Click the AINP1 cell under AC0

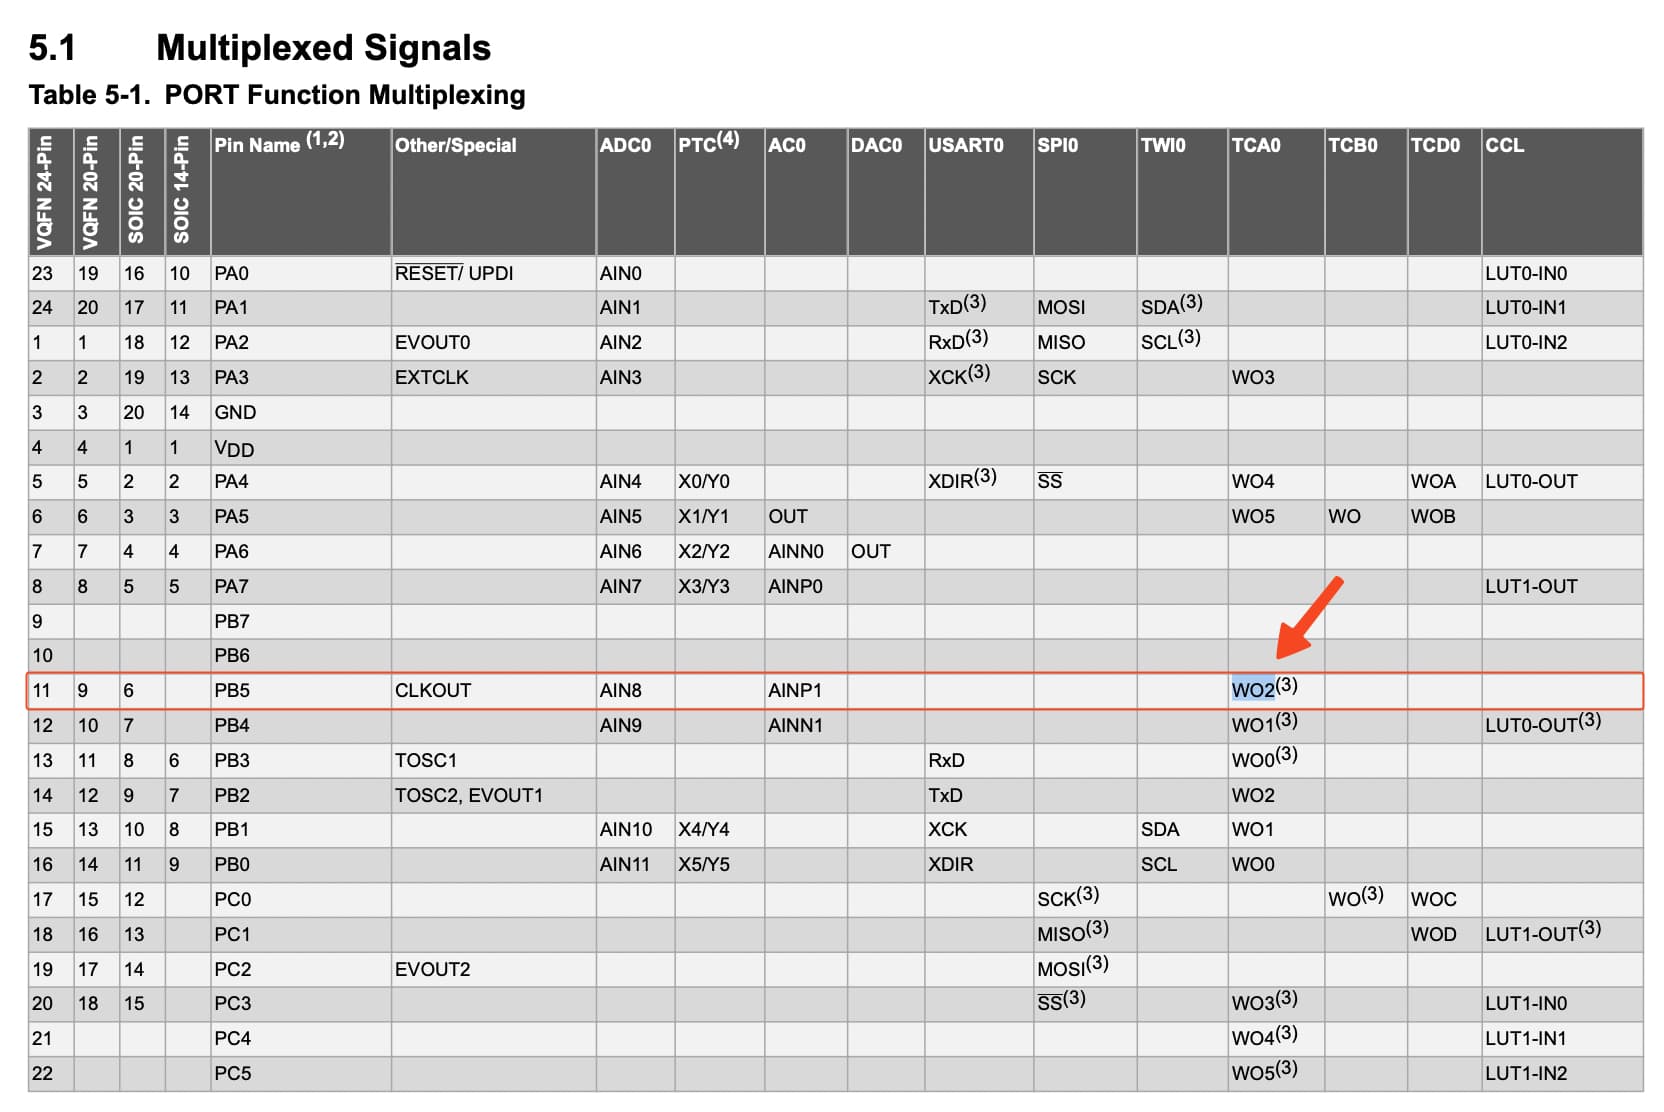(794, 690)
